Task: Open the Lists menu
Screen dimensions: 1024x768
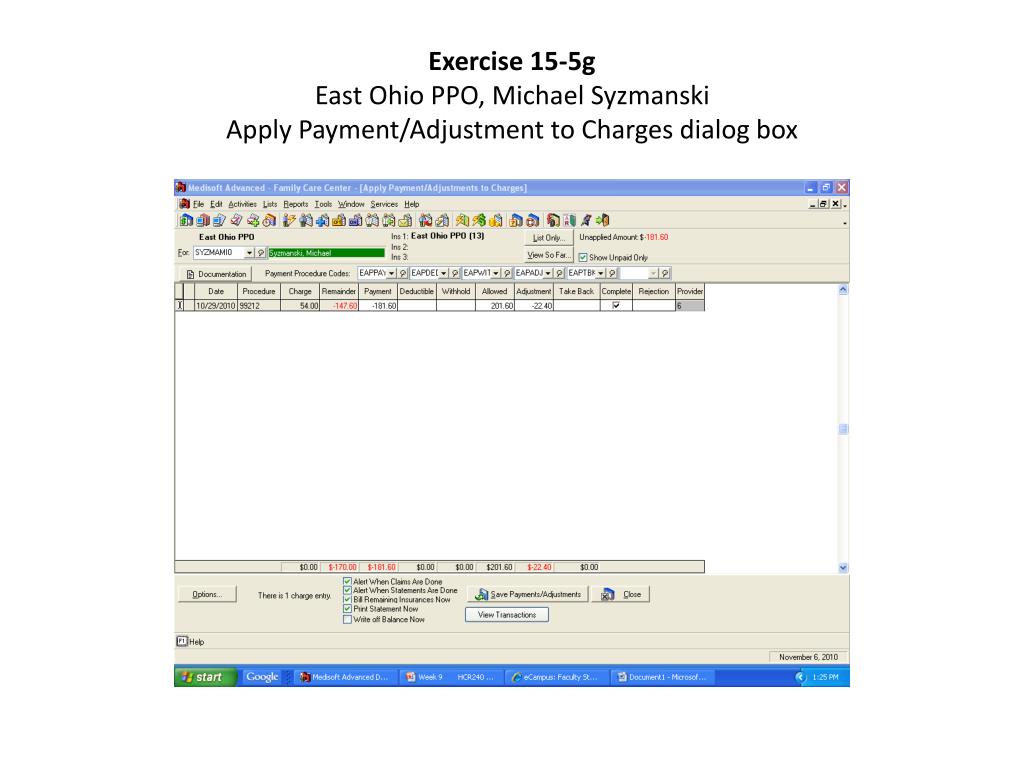Action: (x=270, y=204)
